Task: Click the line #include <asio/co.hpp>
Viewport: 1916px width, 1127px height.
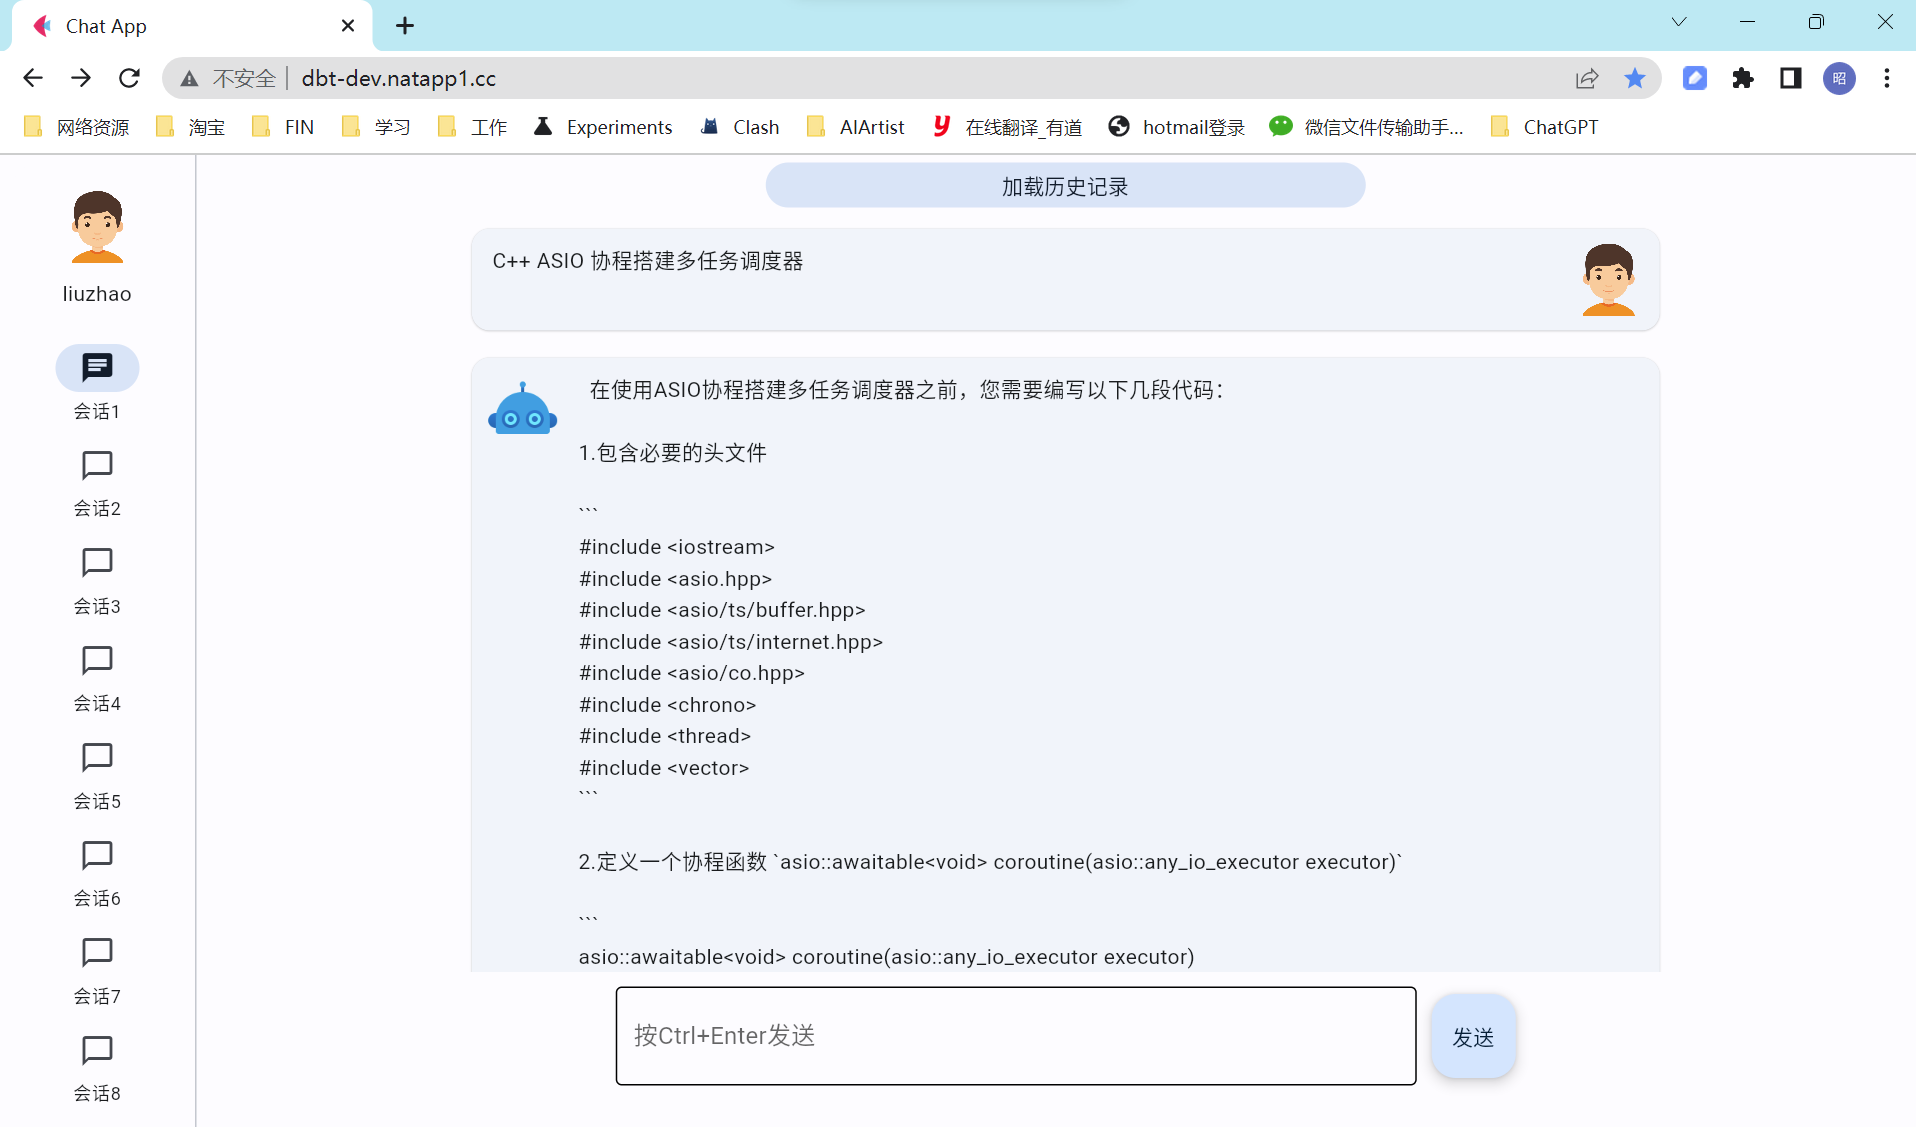Action: click(x=692, y=673)
